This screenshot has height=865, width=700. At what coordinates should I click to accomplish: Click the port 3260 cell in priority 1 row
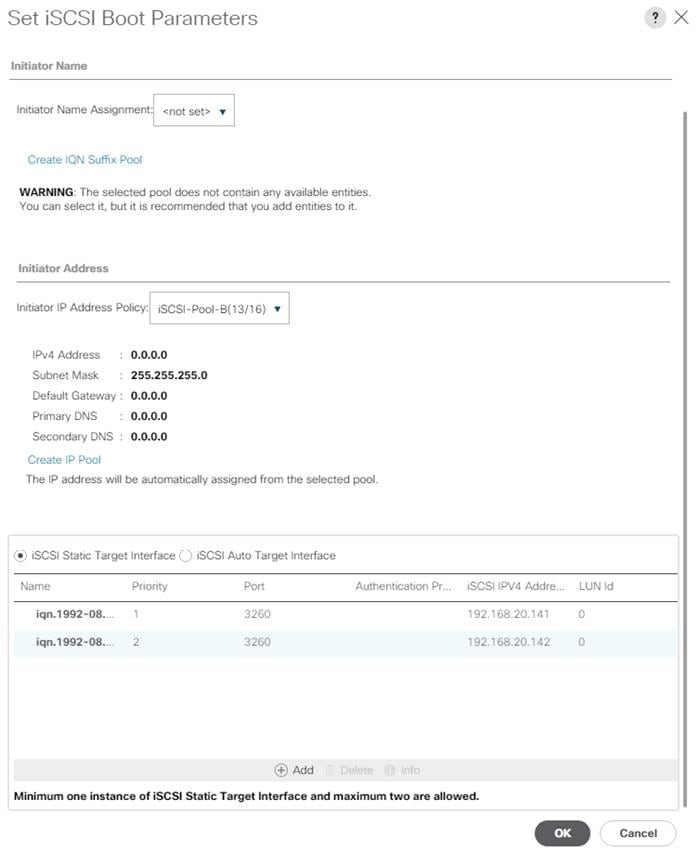[x=257, y=614]
